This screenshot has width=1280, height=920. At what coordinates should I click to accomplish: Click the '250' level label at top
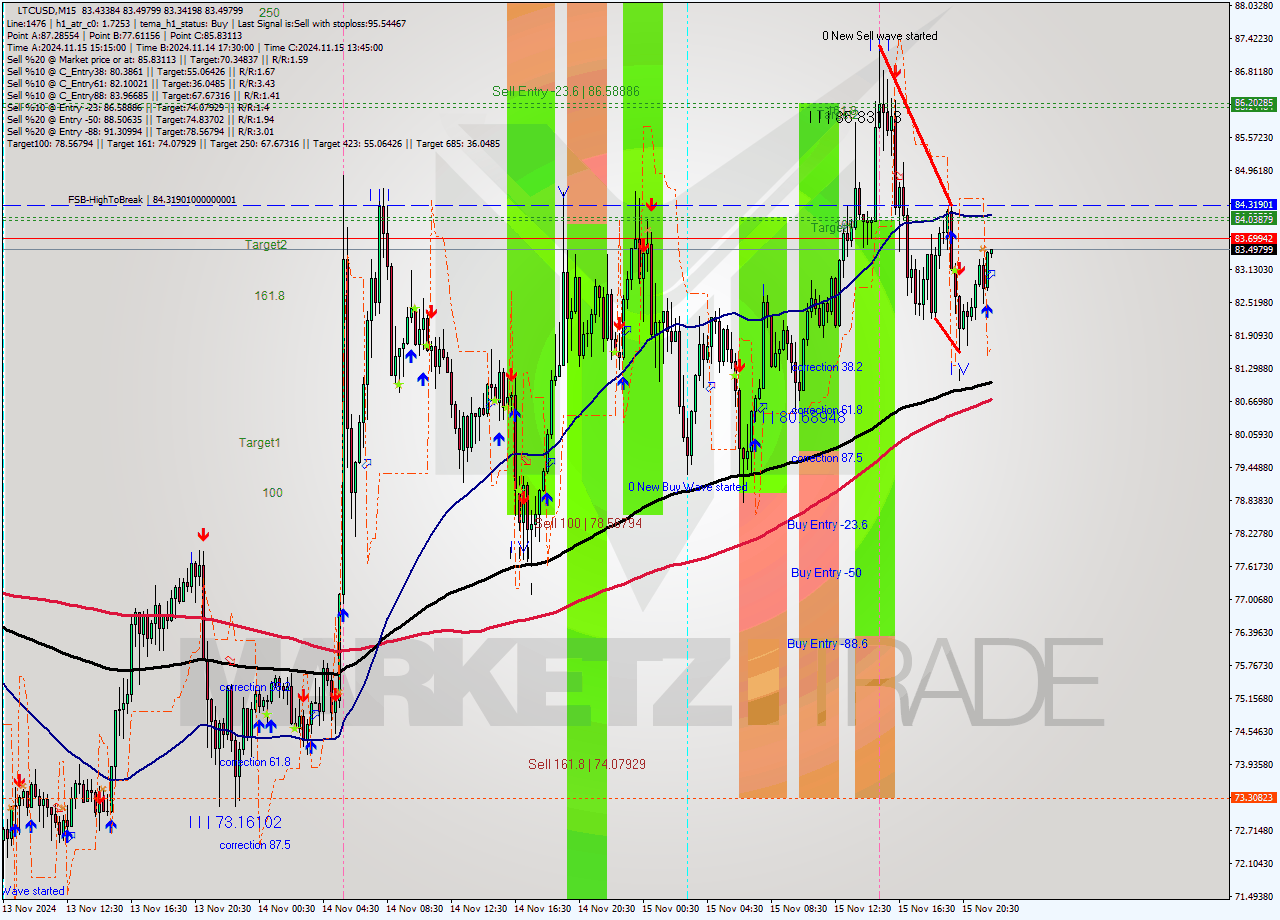point(269,12)
